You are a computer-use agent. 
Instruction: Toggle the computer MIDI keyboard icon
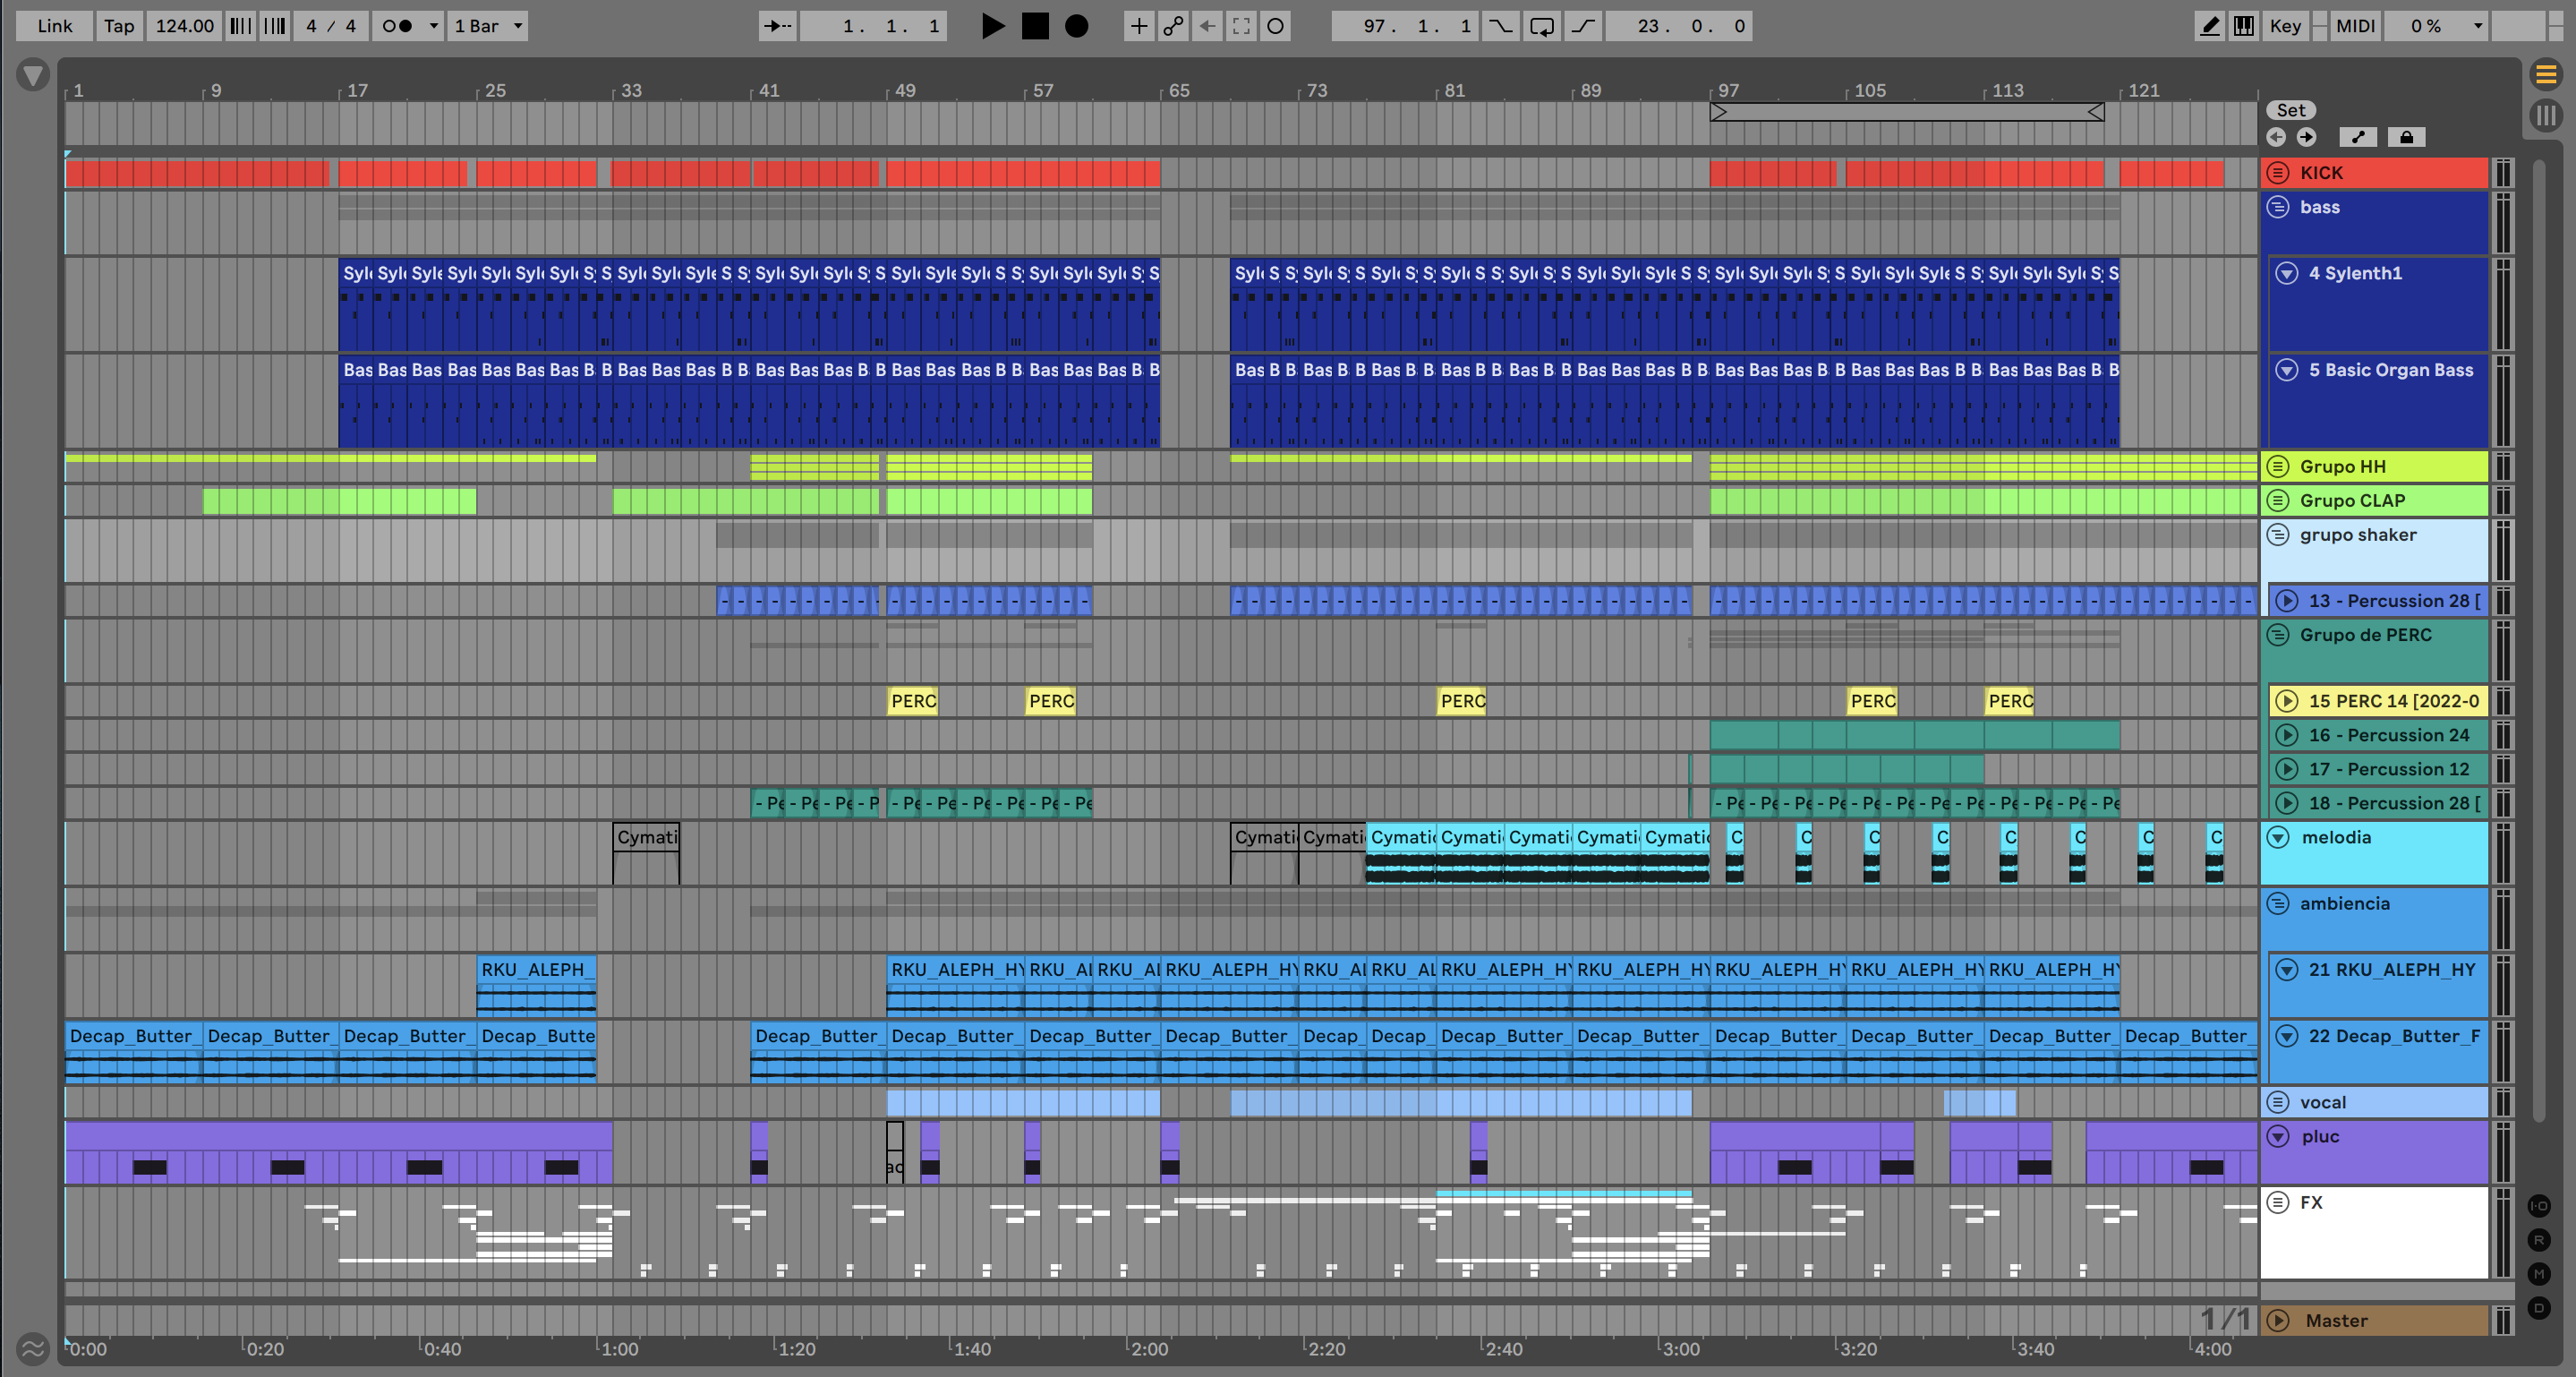coord(2244,26)
